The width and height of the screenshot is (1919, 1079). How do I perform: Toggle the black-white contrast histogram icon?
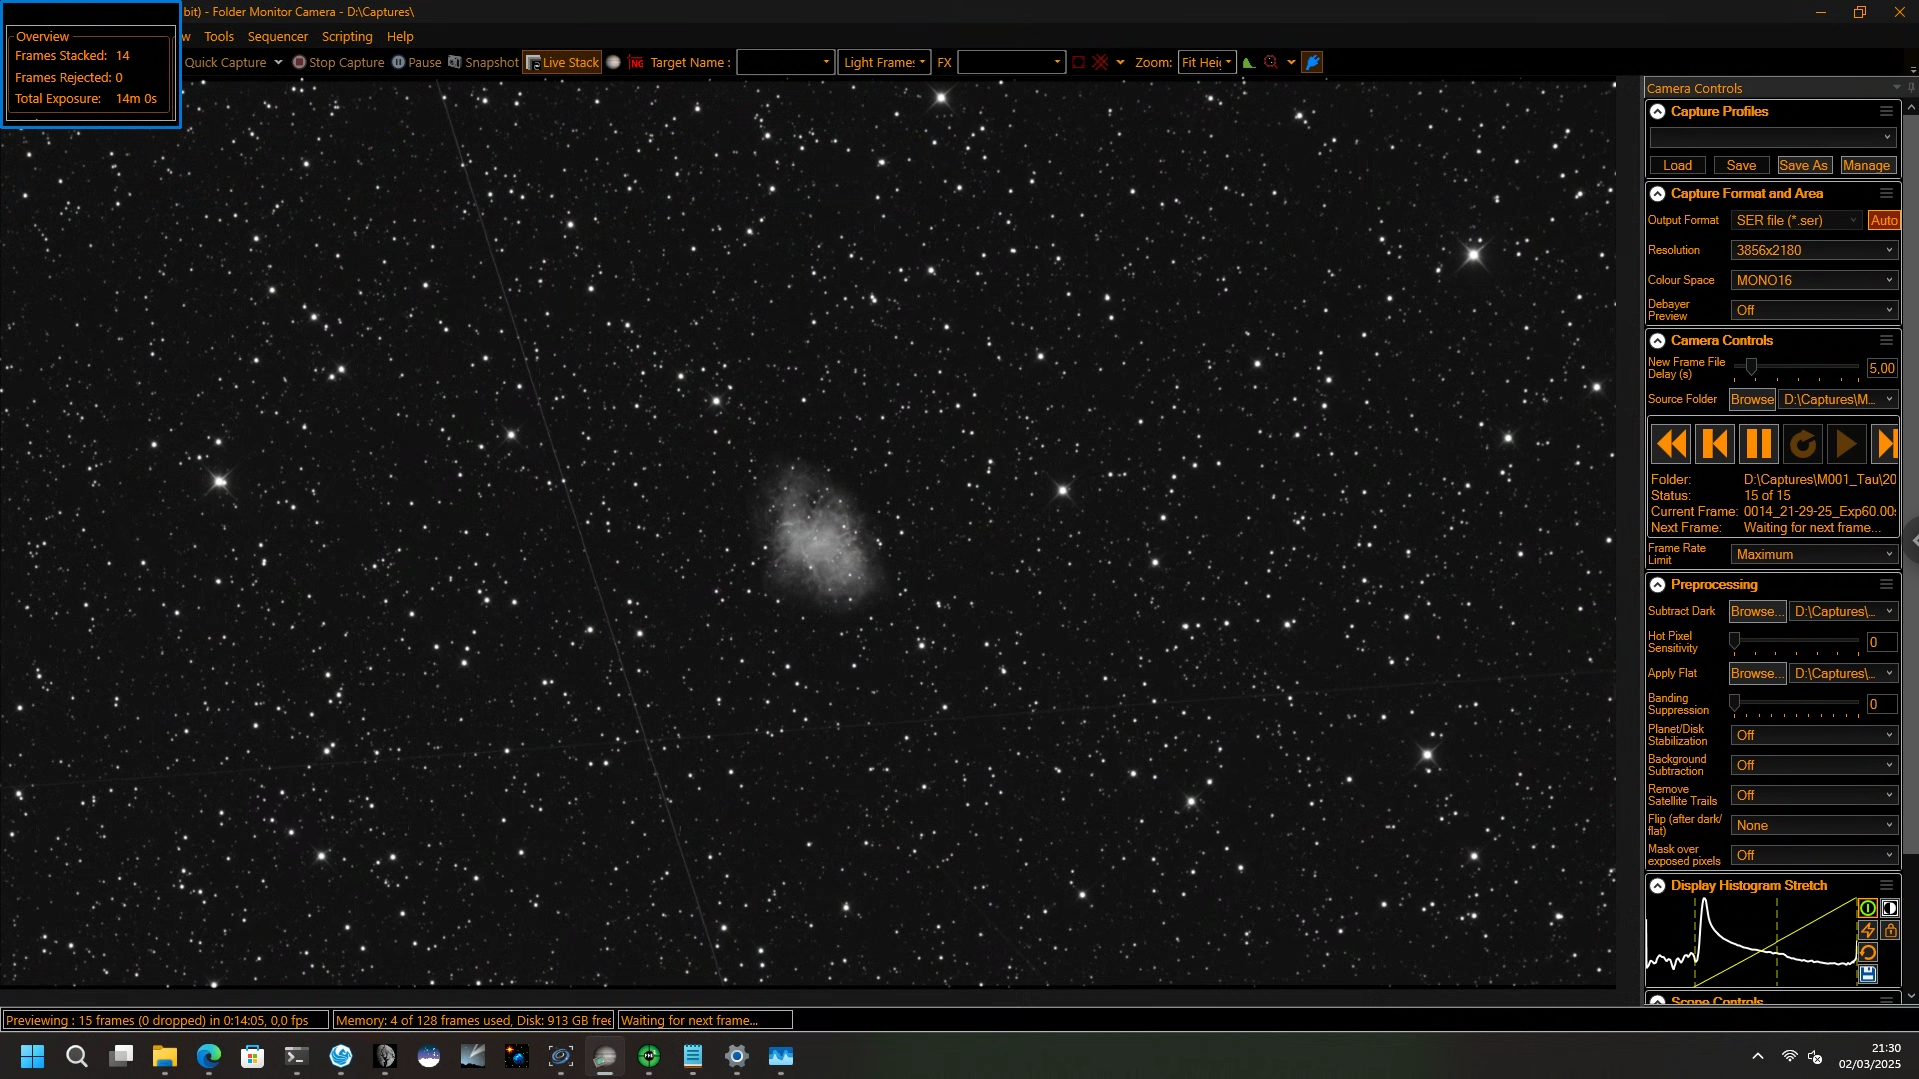[1890, 908]
